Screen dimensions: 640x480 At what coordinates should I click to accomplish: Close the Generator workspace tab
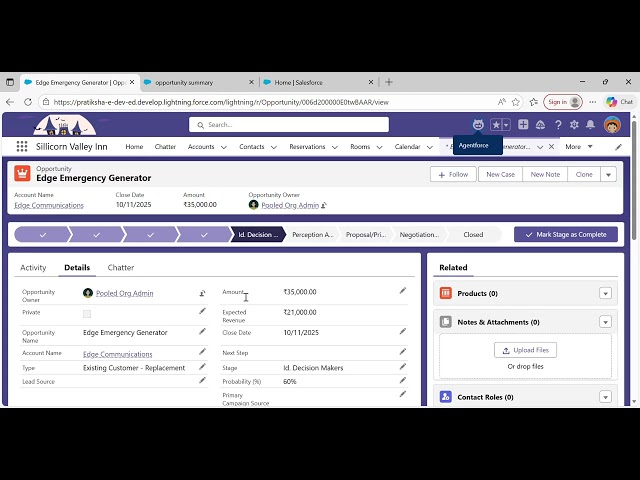[x=551, y=147]
